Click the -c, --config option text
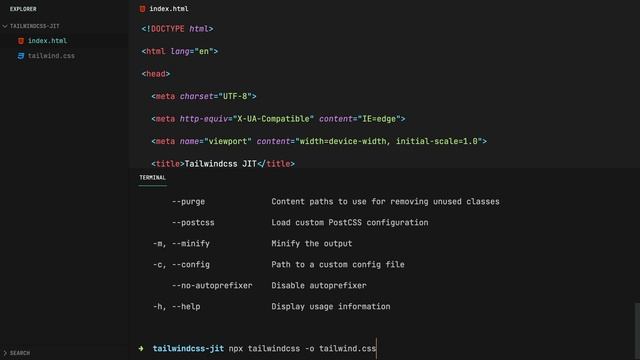640x360 pixels. coord(181,264)
